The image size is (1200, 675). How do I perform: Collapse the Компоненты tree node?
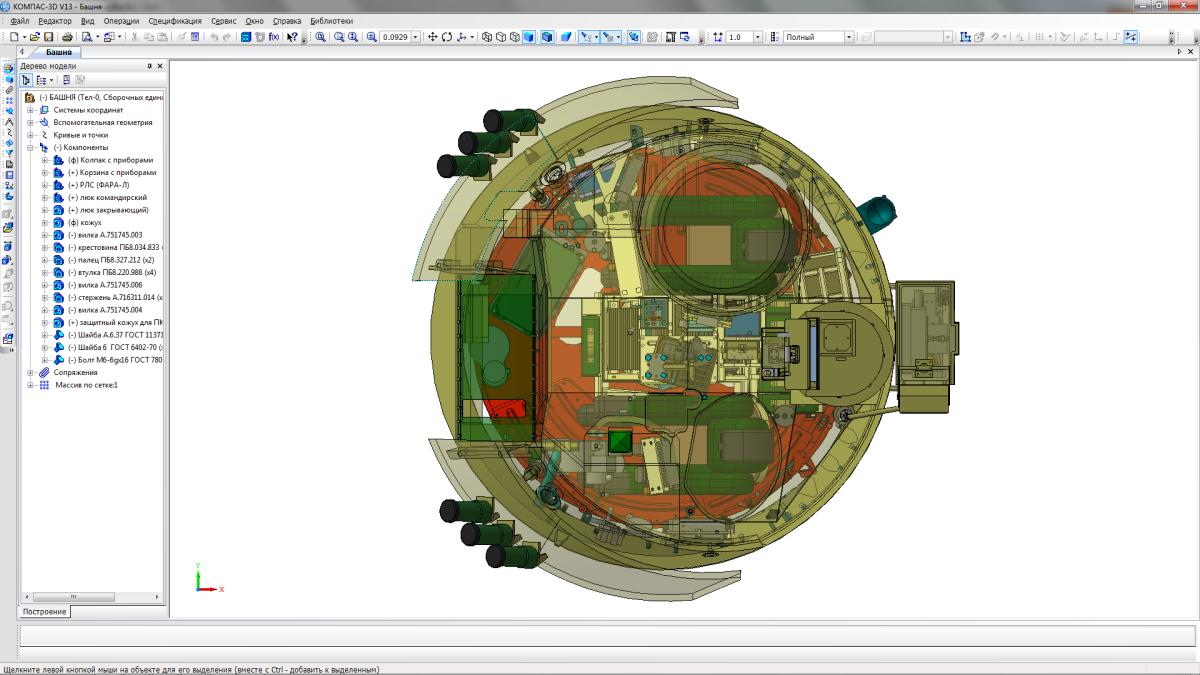pyautogui.click(x=31, y=147)
